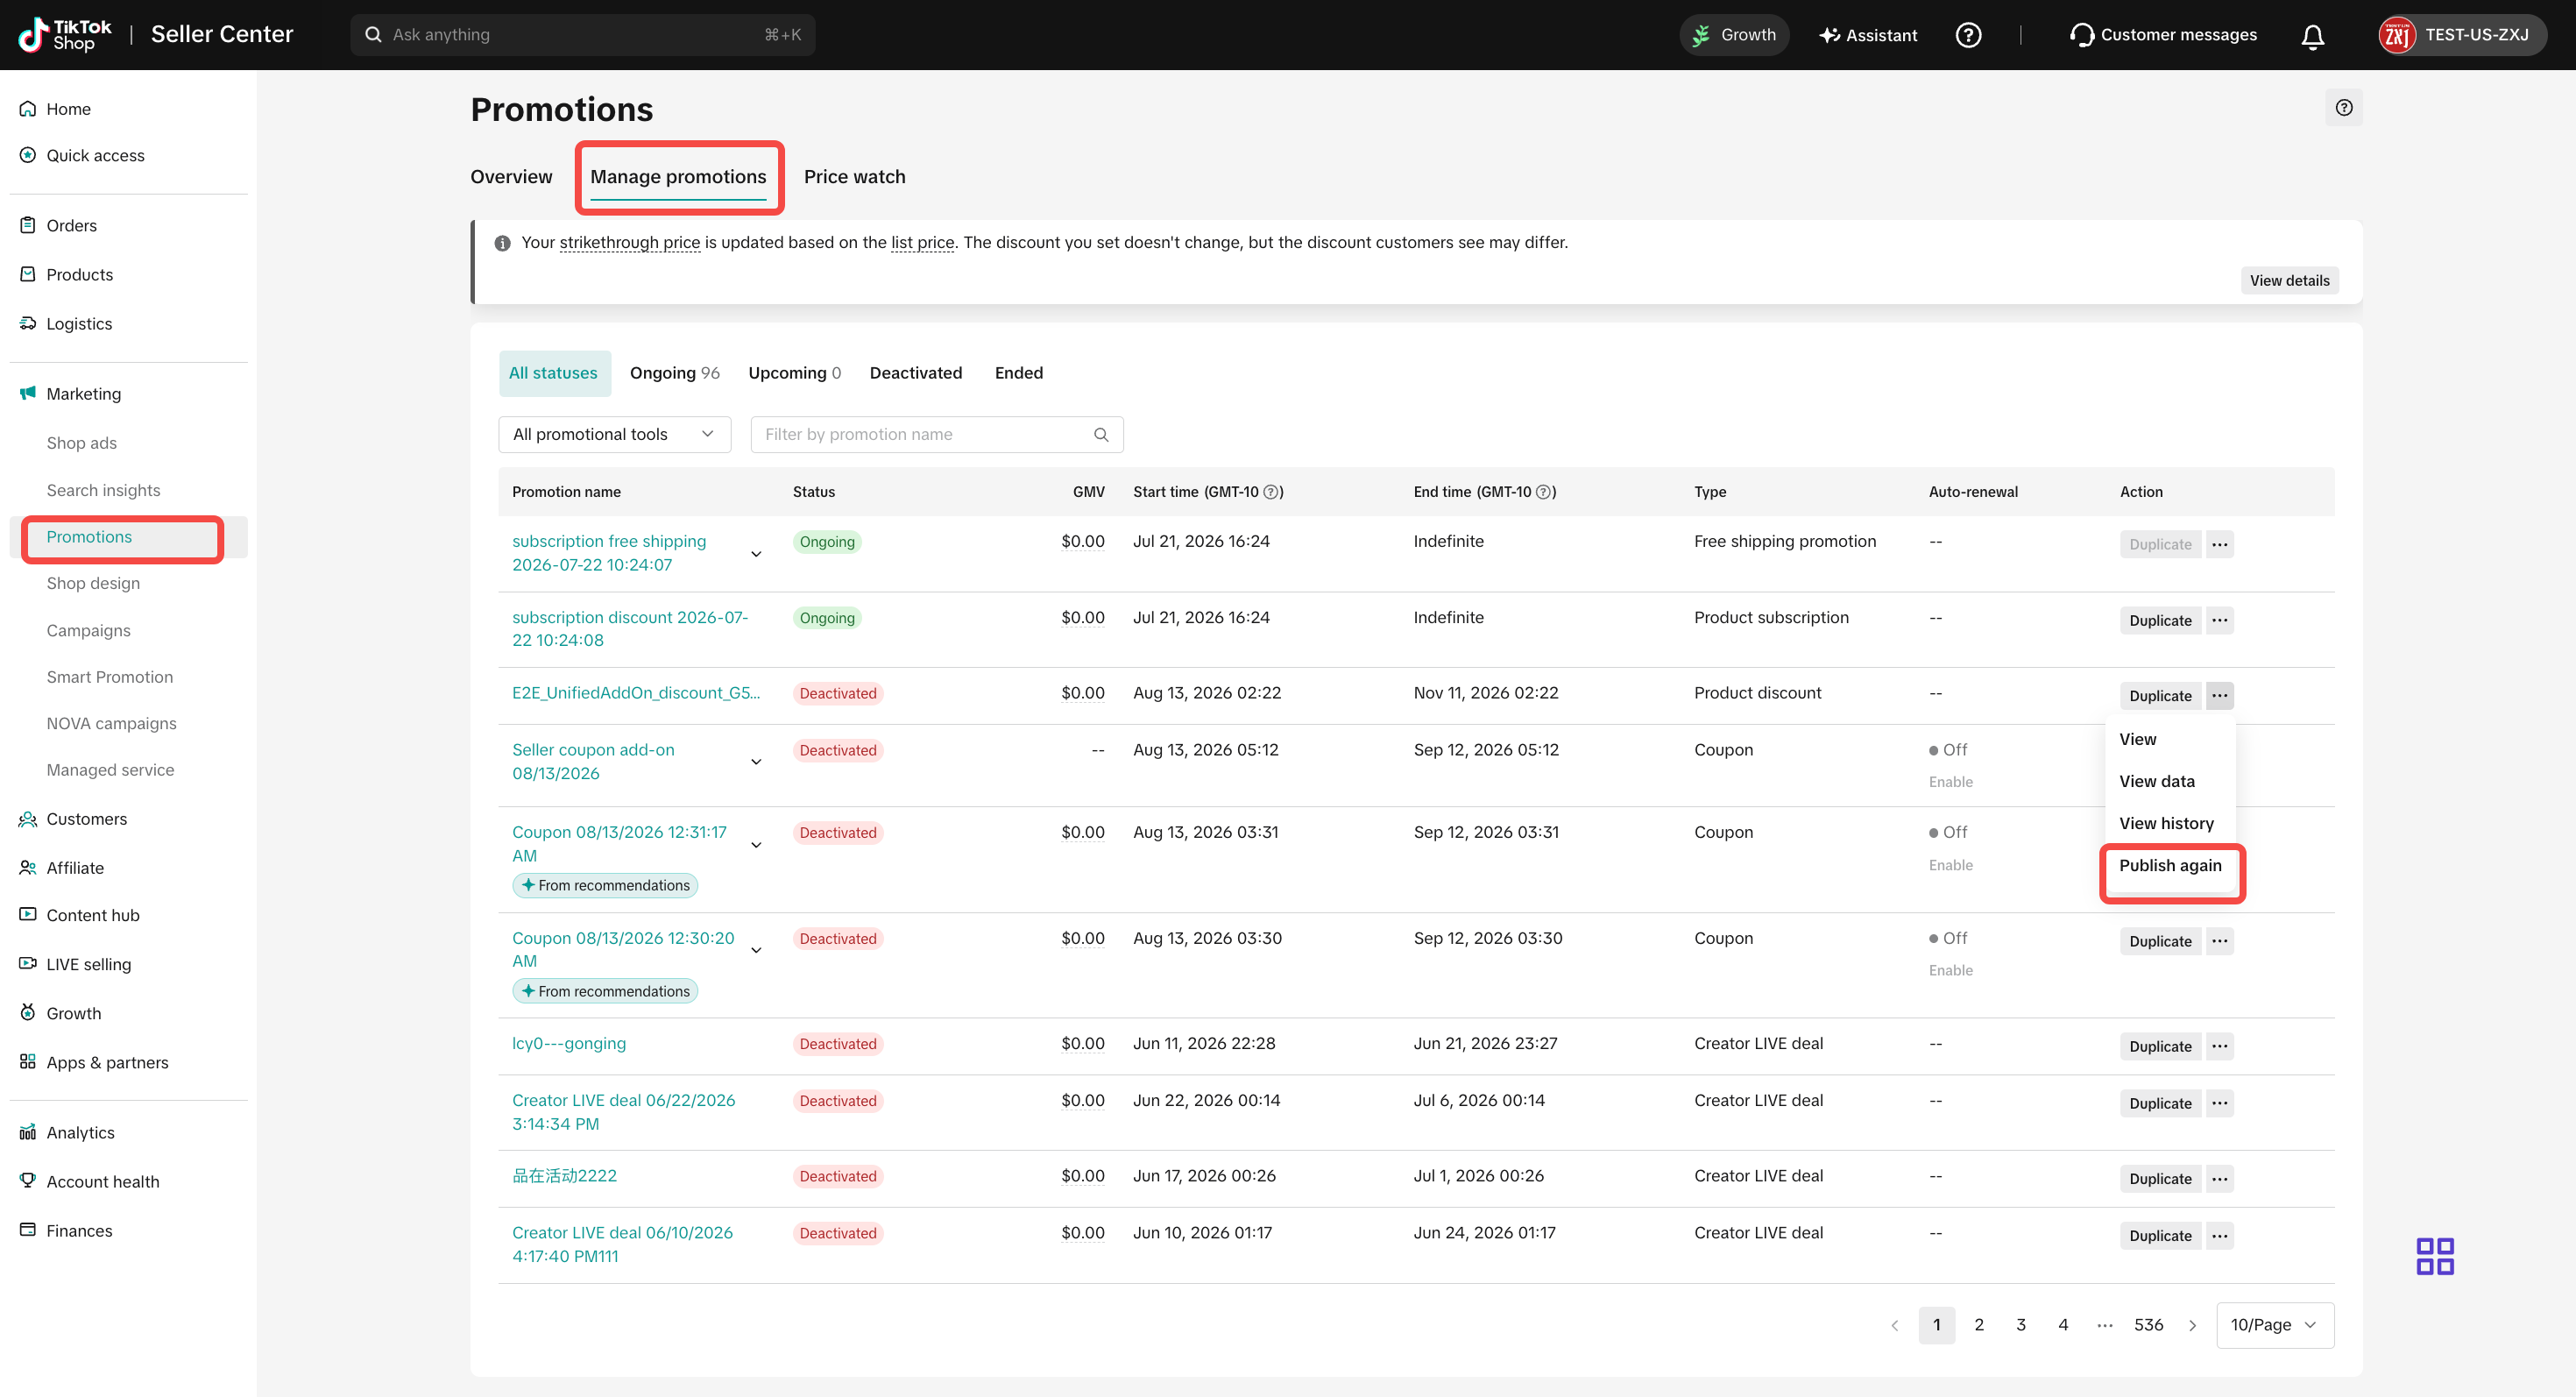
Task: Expand Coupon 08/13/2026 12:31:17 AM row
Action: click(756, 845)
